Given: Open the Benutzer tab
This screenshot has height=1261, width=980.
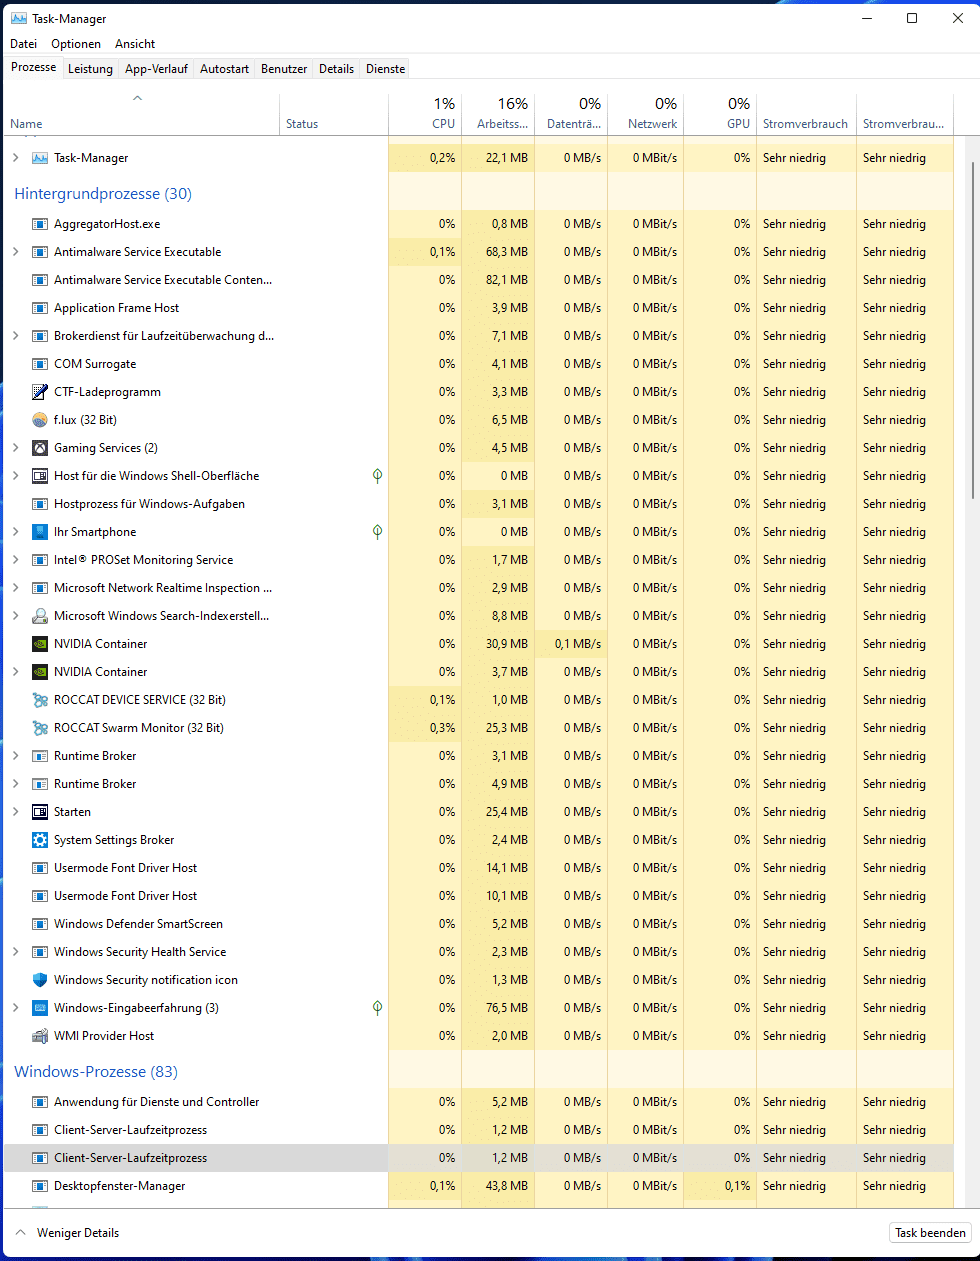Looking at the screenshot, I should click(x=284, y=69).
